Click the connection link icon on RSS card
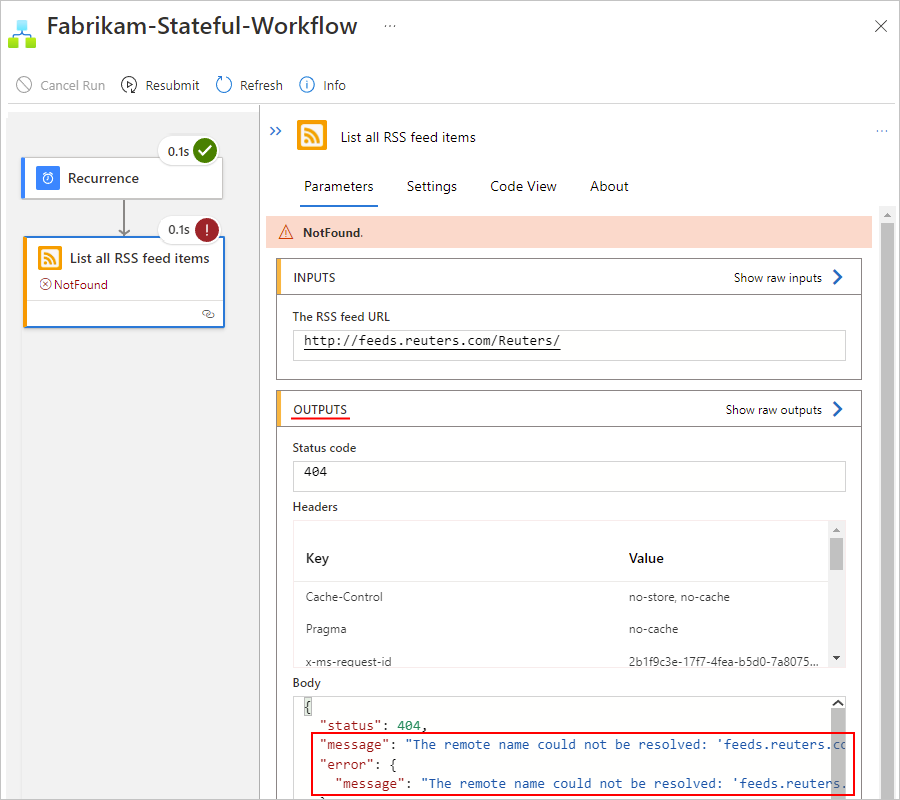This screenshot has width=900, height=800. pyautogui.click(x=208, y=314)
